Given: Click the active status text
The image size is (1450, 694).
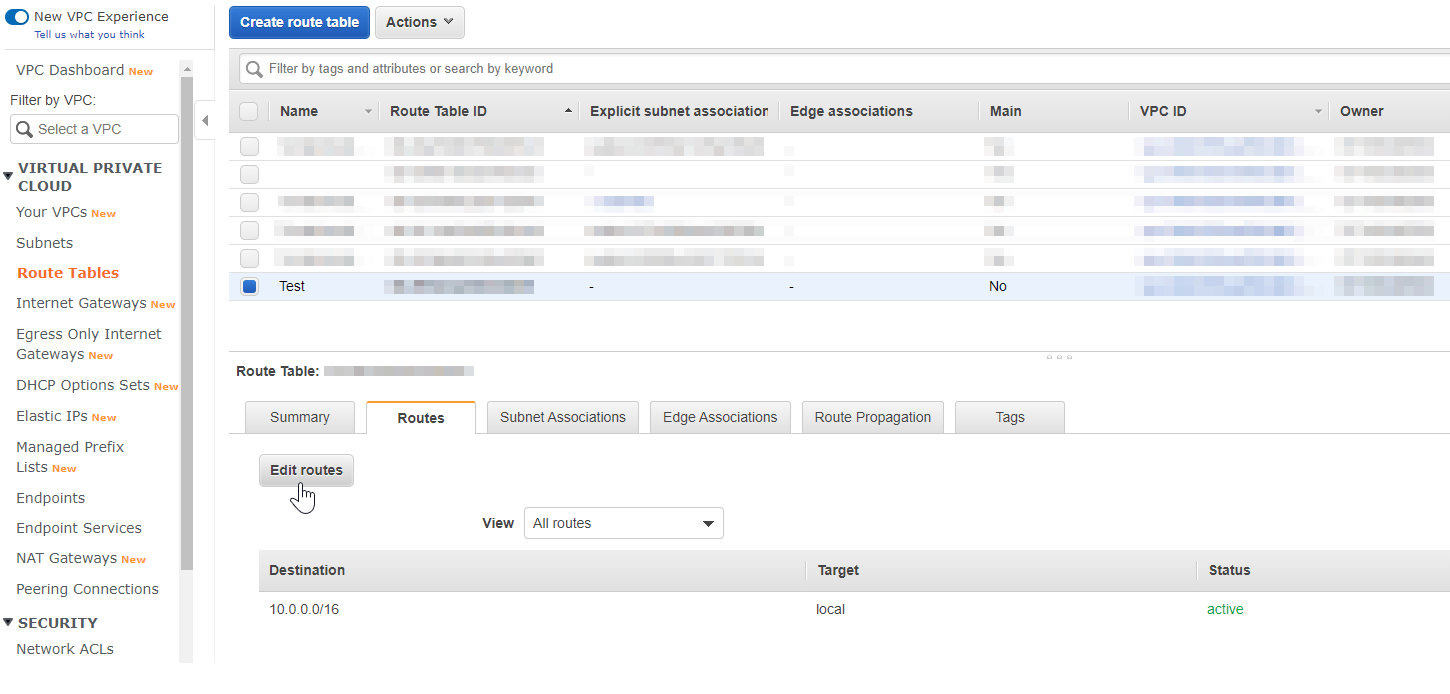Looking at the screenshot, I should (x=1225, y=609).
